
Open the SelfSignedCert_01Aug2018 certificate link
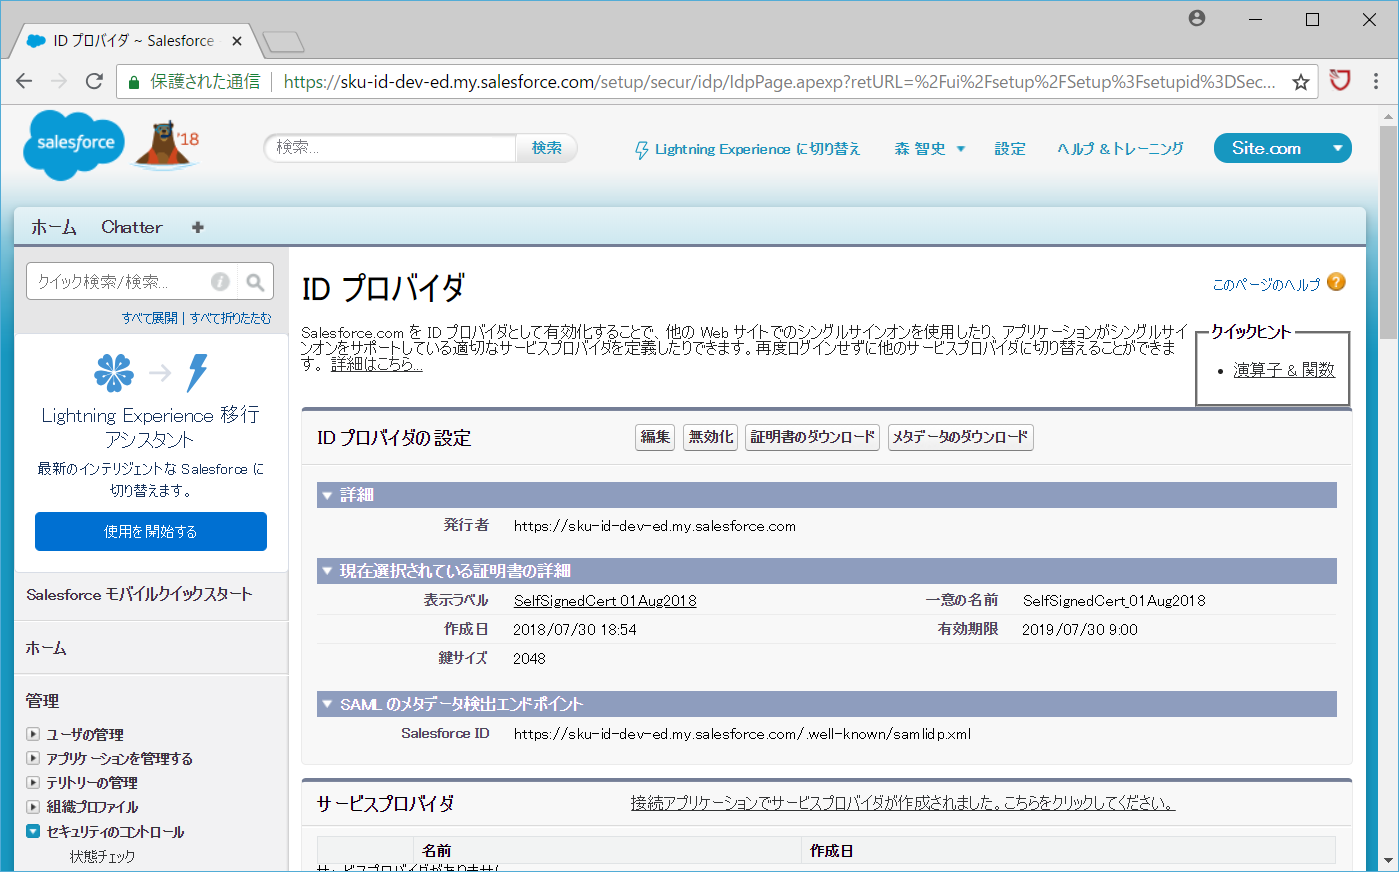[605, 601]
